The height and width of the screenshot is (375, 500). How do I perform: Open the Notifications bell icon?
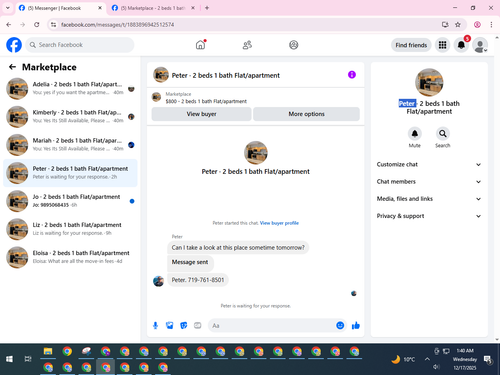(x=461, y=45)
